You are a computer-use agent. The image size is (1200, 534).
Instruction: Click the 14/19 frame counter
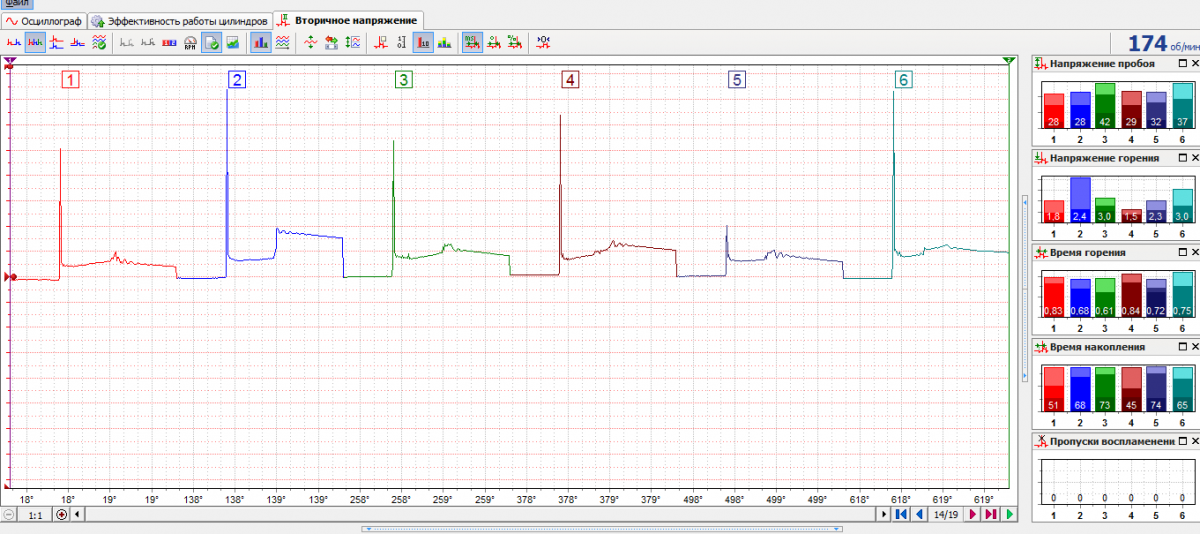(x=945, y=514)
